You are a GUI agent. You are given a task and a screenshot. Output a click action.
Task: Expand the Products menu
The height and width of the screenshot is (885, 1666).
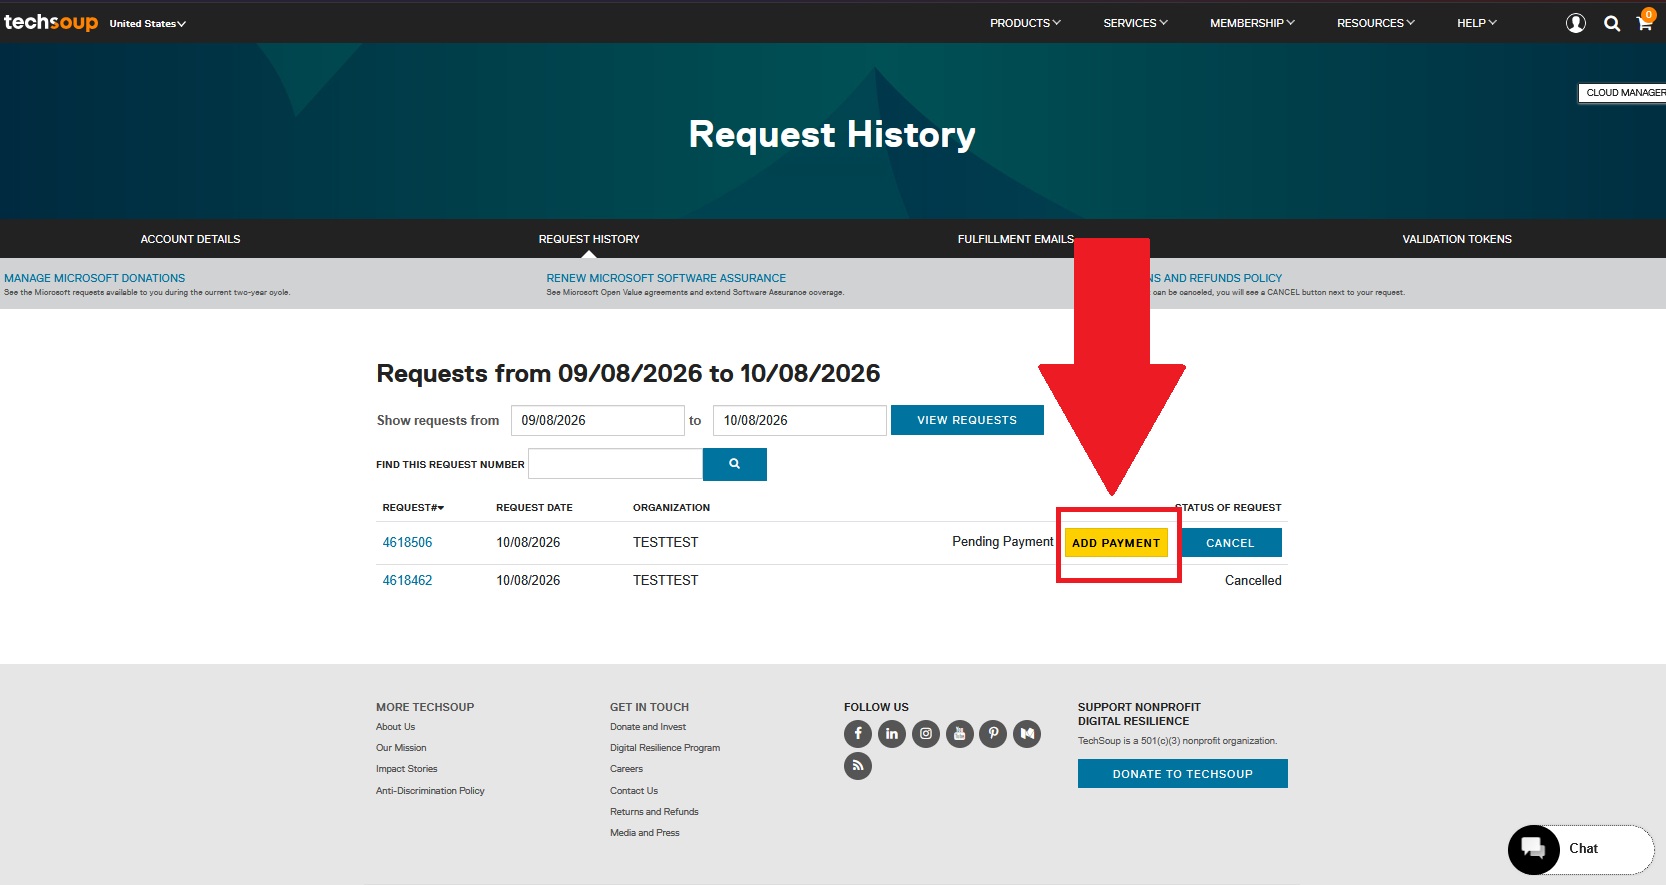pos(1025,23)
